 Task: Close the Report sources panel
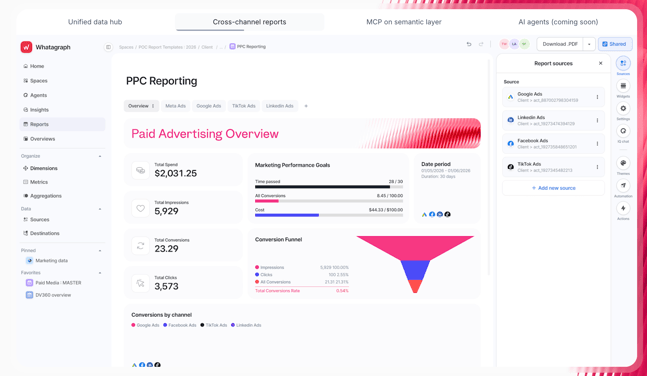pos(600,64)
